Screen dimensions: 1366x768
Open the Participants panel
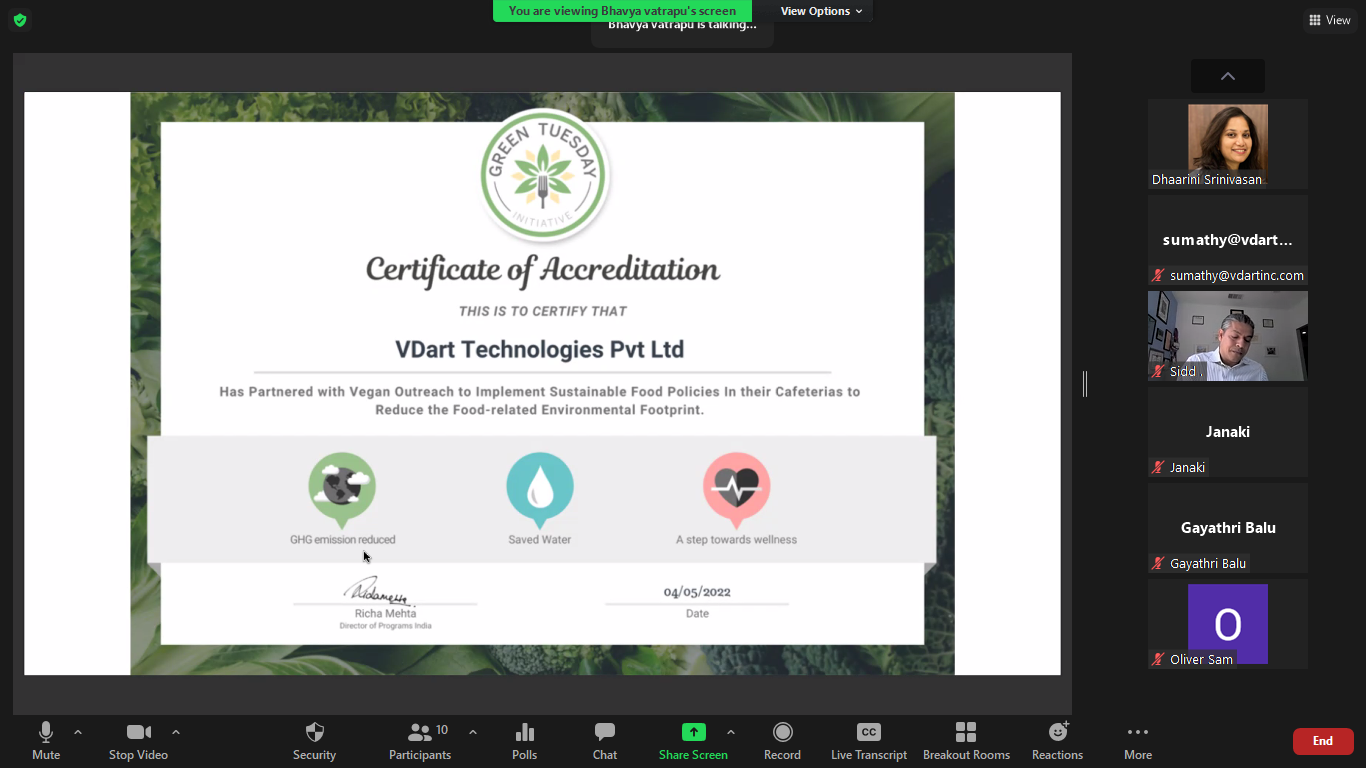tap(420, 741)
